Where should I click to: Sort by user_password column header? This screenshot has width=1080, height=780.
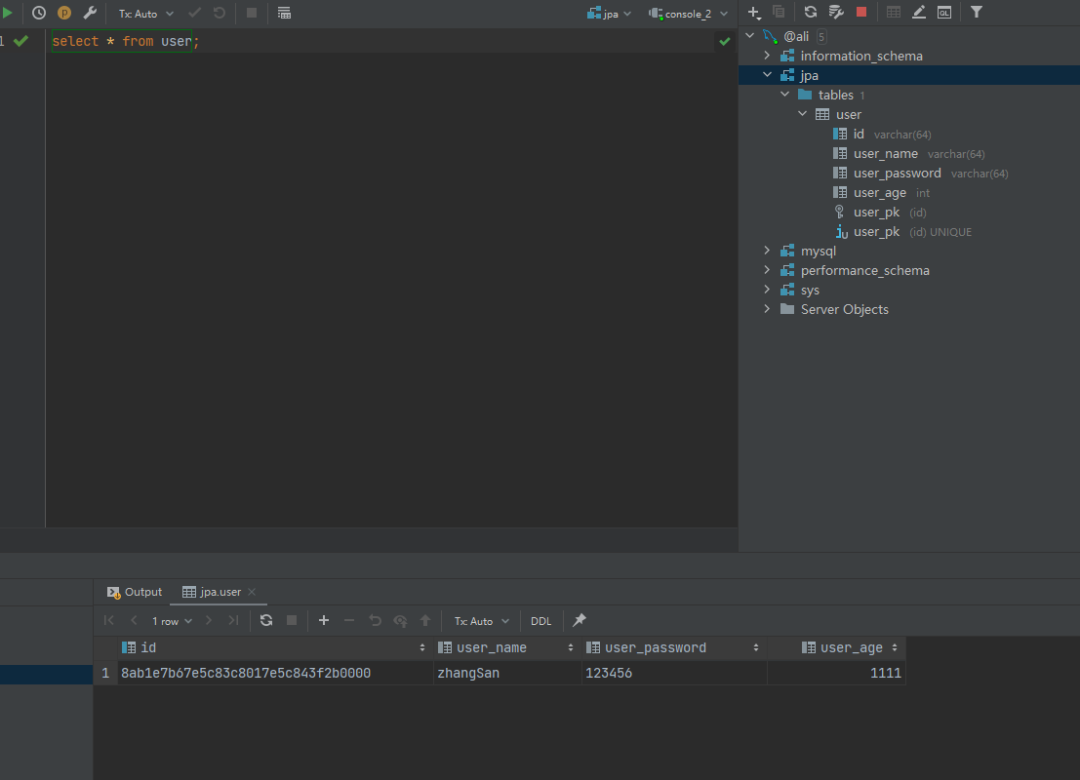[x=672, y=648]
